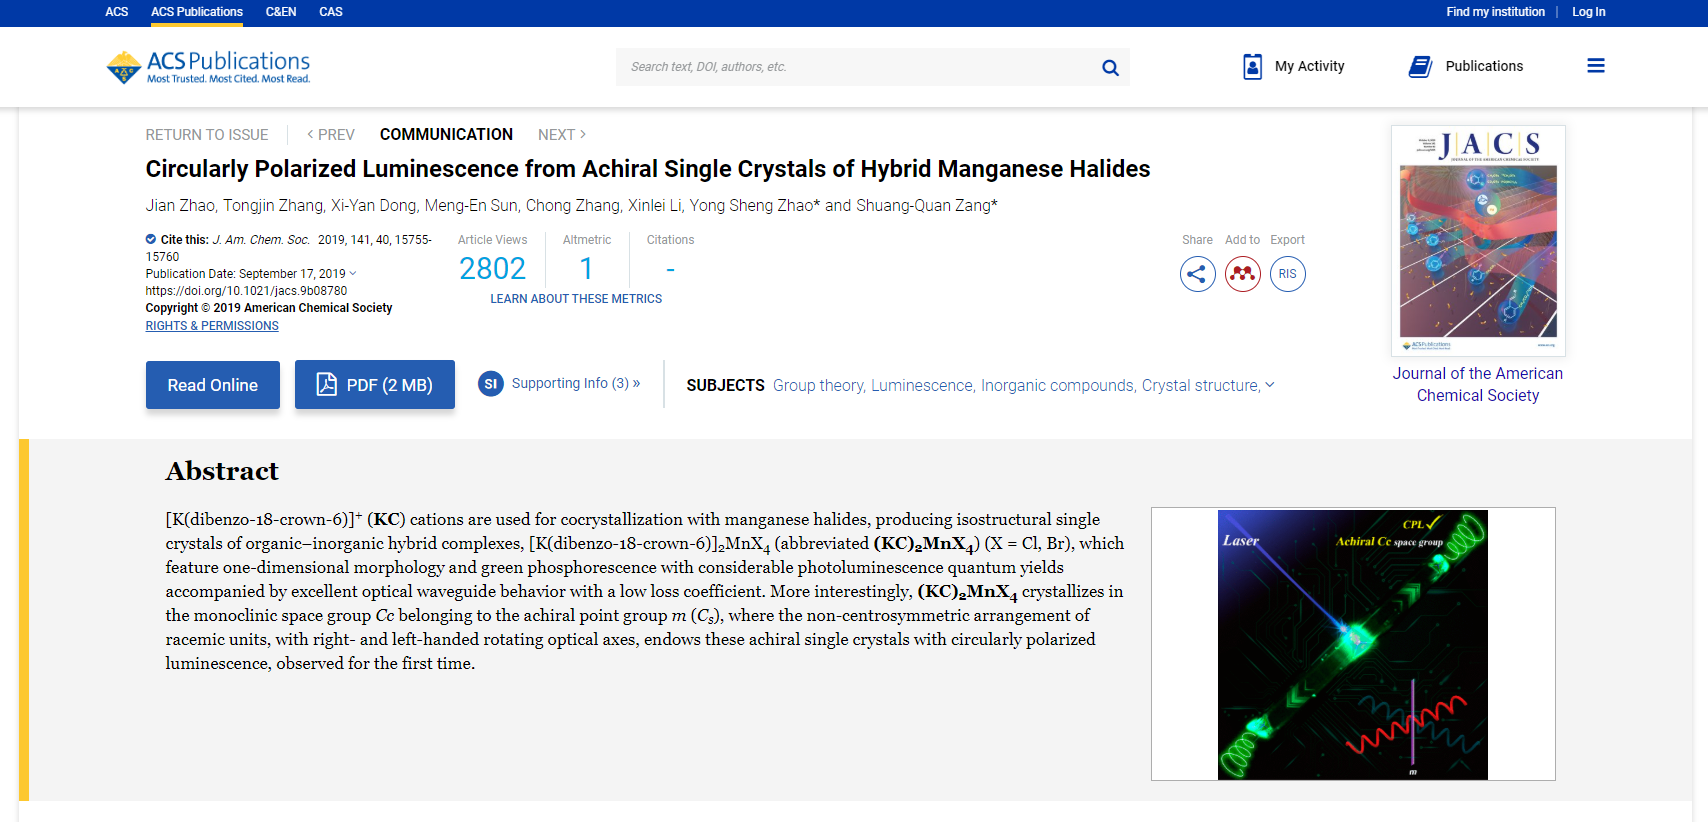Click the search magnifier icon

point(1110,67)
